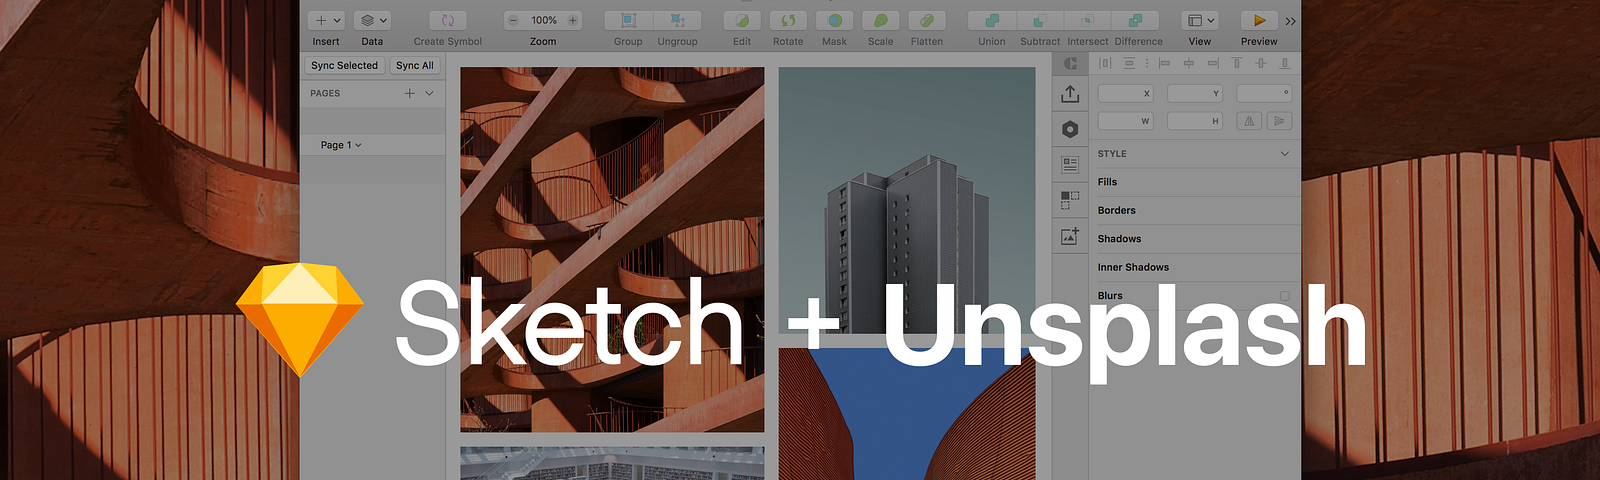The height and width of the screenshot is (480, 1600).
Task: Click the align horizontal centers icon
Action: (x=1189, y=63)
